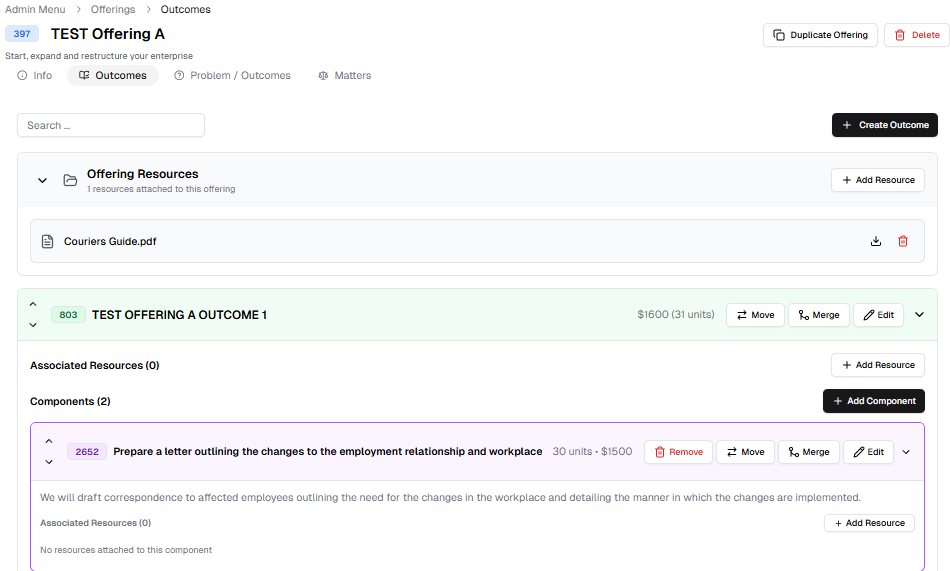Move outcome 803 down with the down arrow

tap(33, 325)
